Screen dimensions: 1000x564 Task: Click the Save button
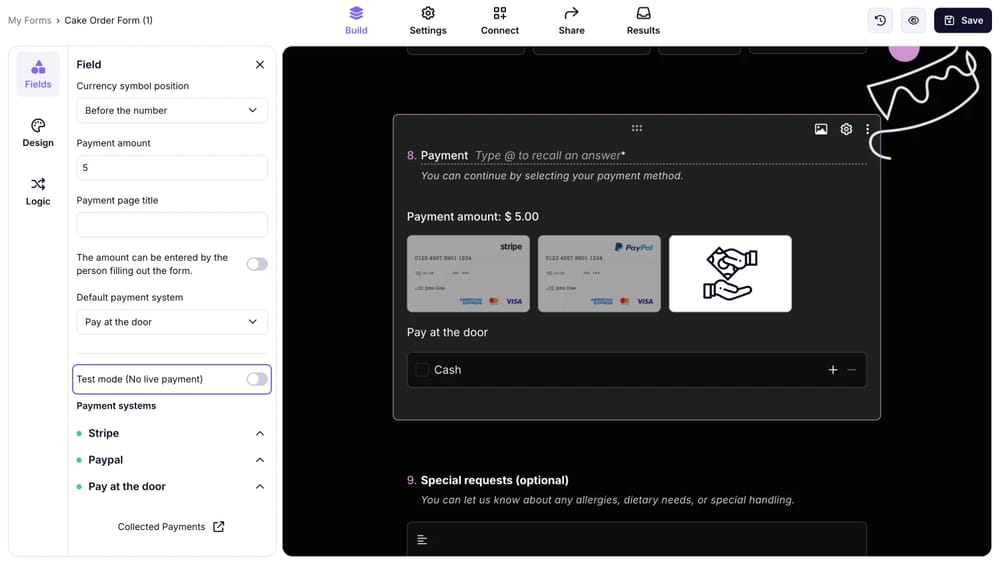[x=962, y=20]
